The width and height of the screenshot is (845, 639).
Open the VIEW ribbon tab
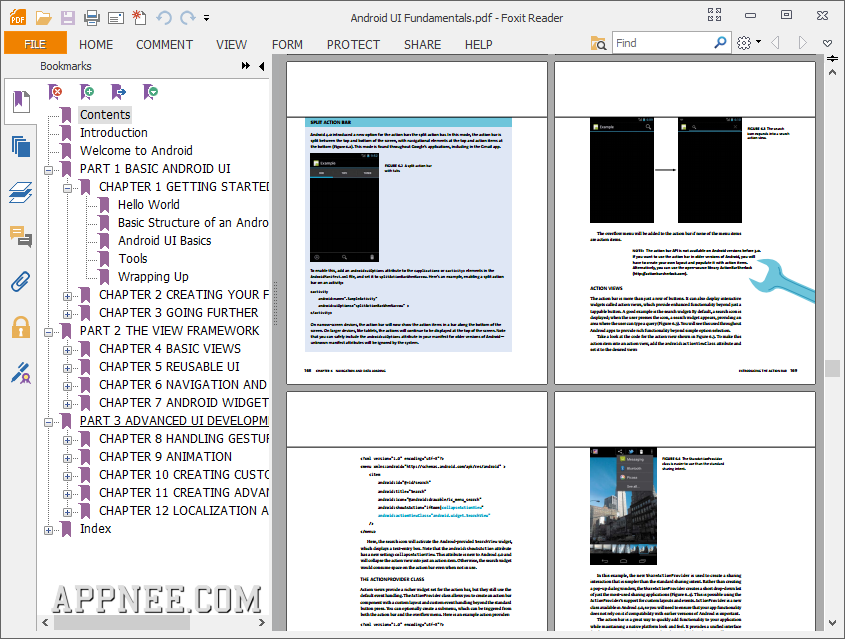pos(232,44)
